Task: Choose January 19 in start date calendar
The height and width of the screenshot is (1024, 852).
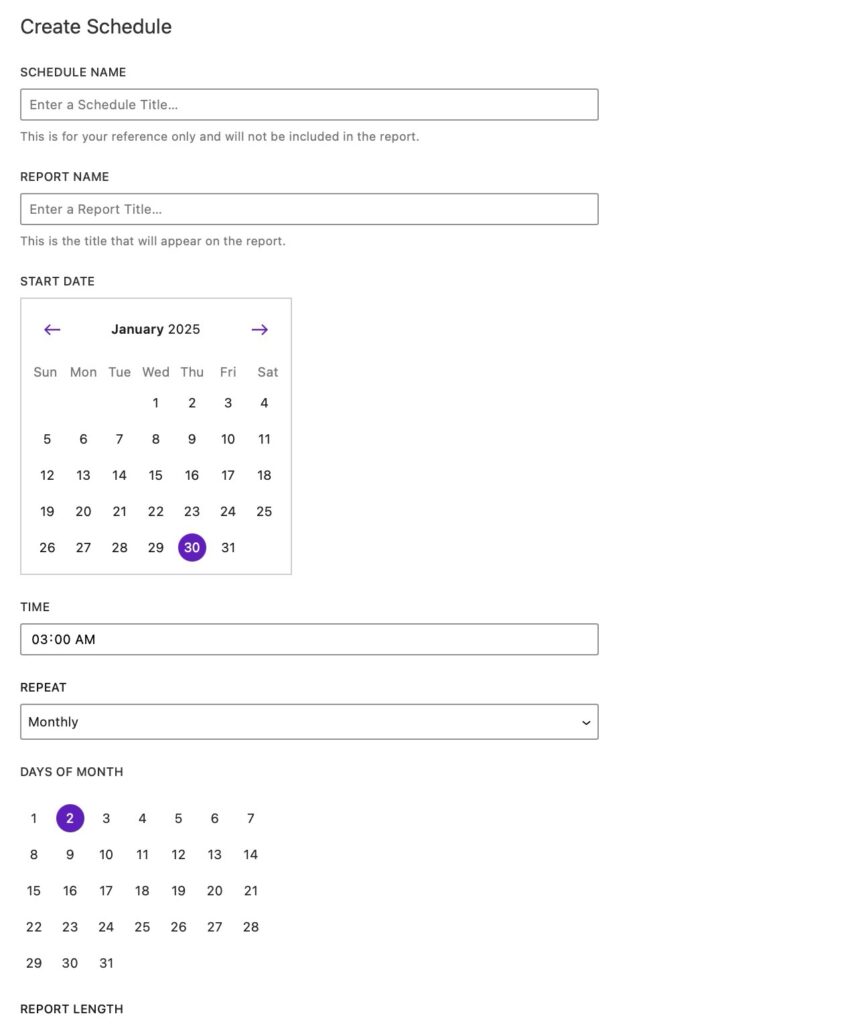Action: coord(47,512)
